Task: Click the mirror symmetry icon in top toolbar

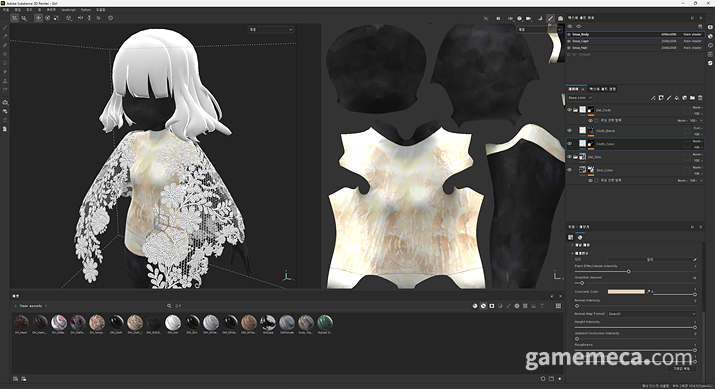Action: (x=80, y=18)
